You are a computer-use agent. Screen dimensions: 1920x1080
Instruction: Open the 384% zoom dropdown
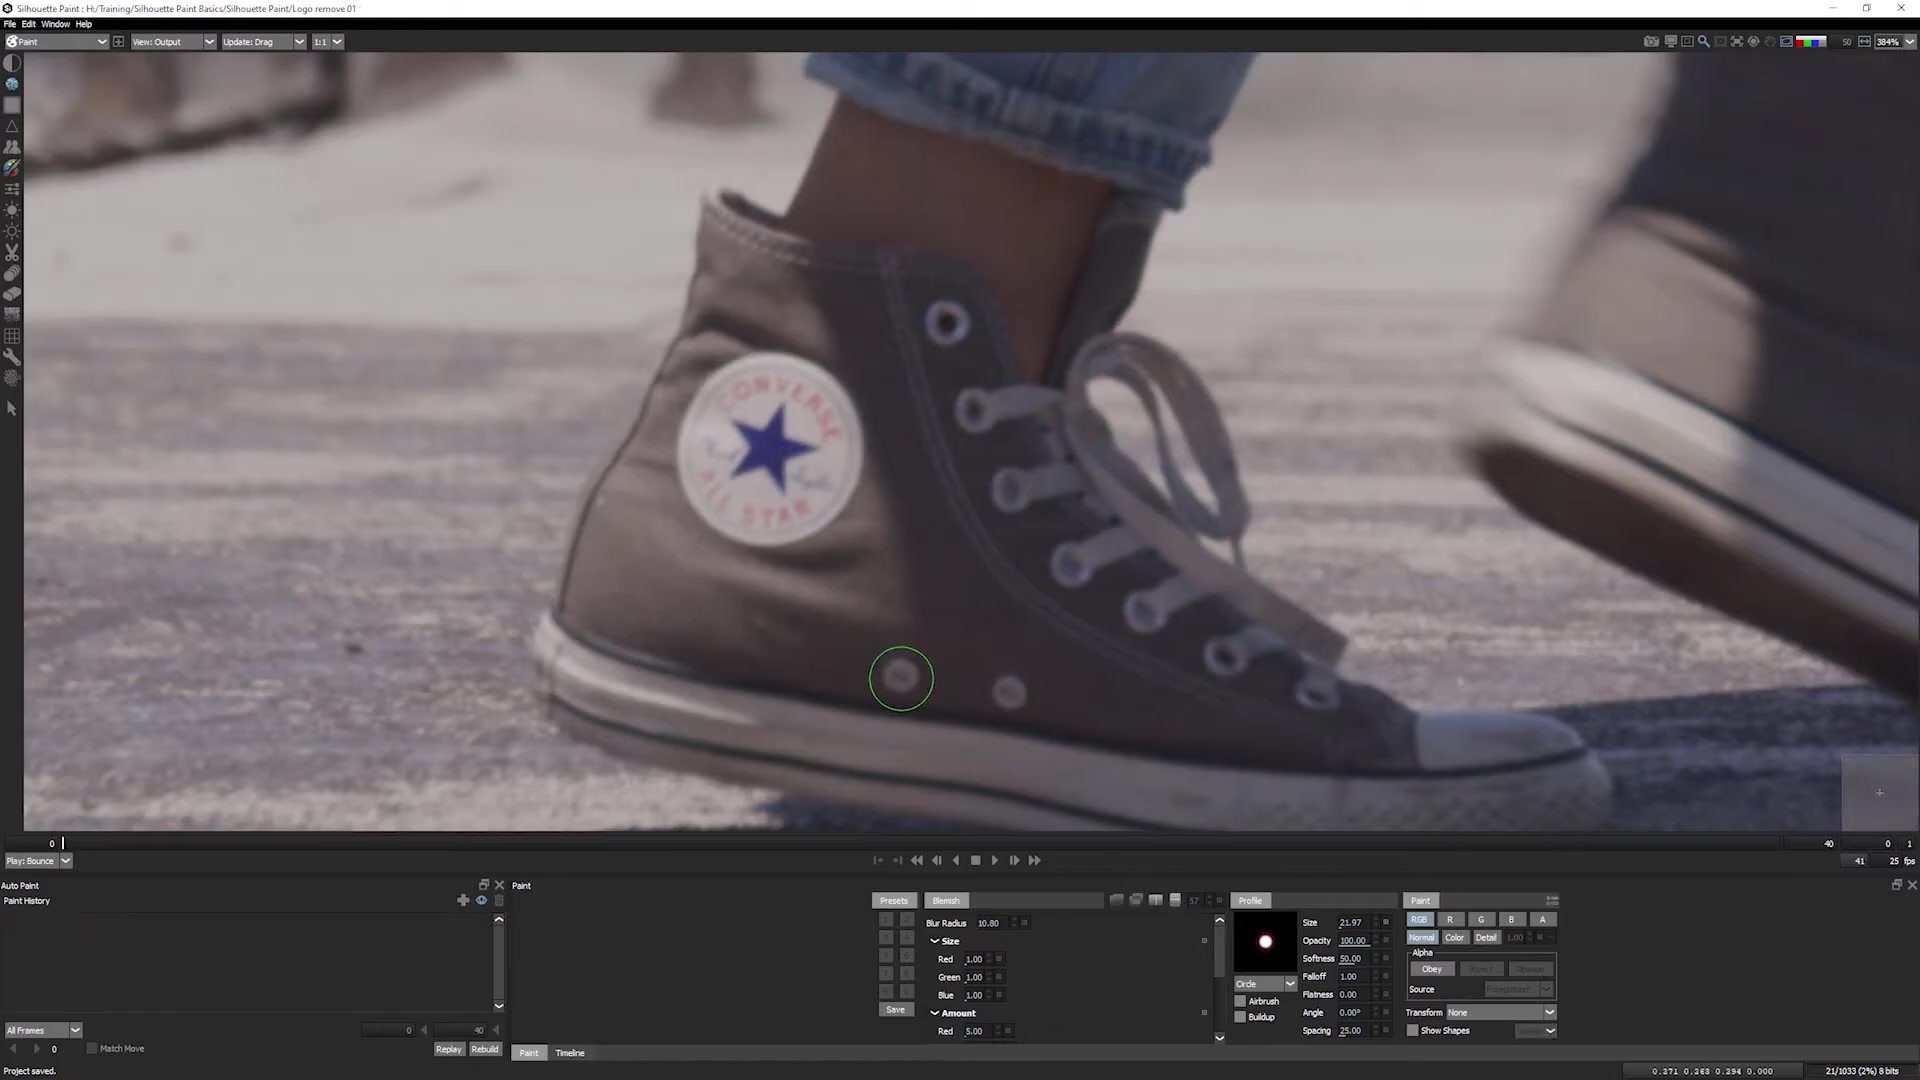pyautogui.click(x=1895, y=42)
